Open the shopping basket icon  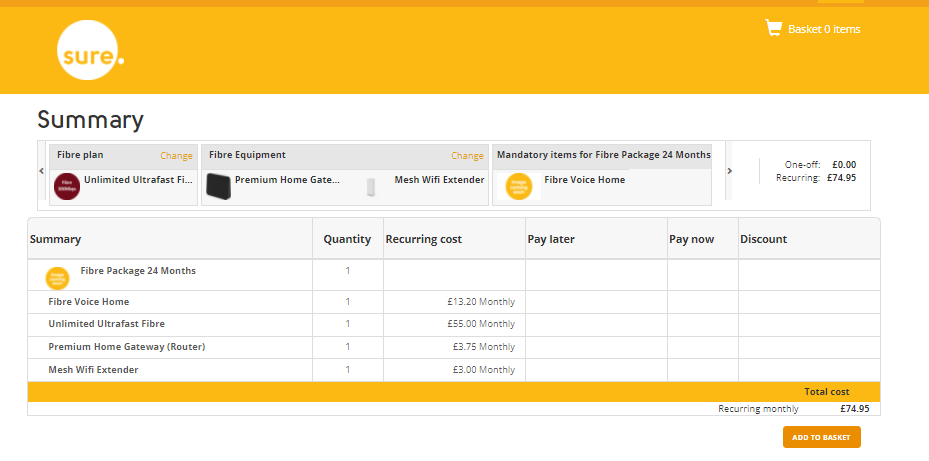click(x=773, y=28)
